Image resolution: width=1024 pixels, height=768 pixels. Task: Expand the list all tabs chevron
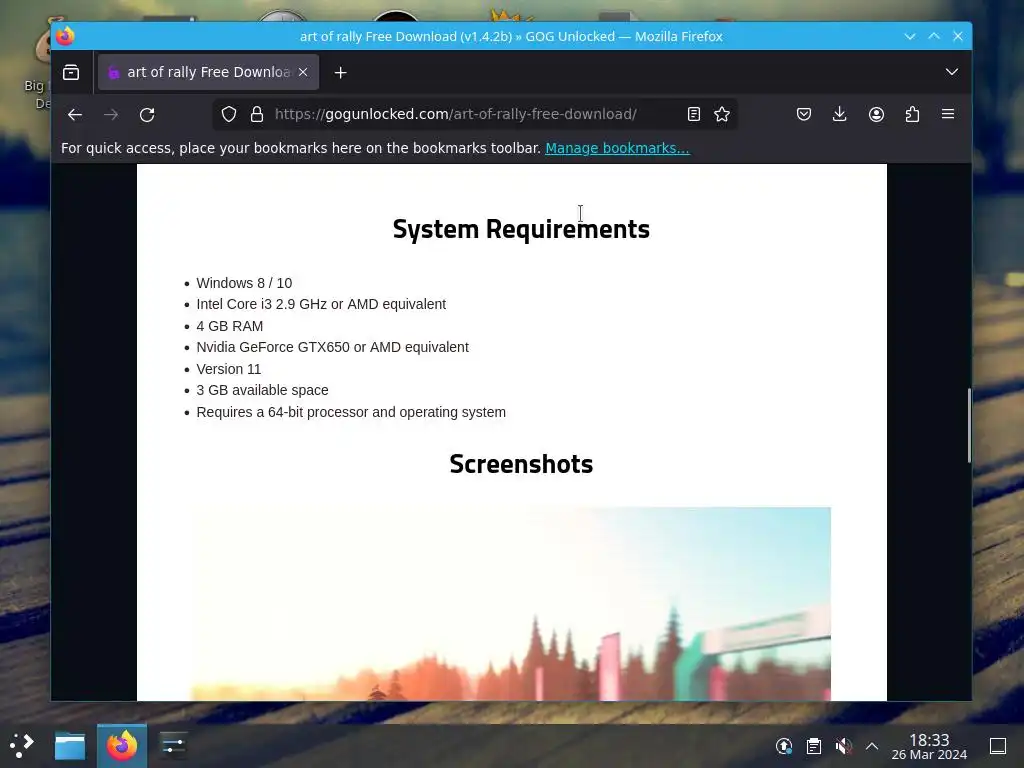[x=952, y=72]
